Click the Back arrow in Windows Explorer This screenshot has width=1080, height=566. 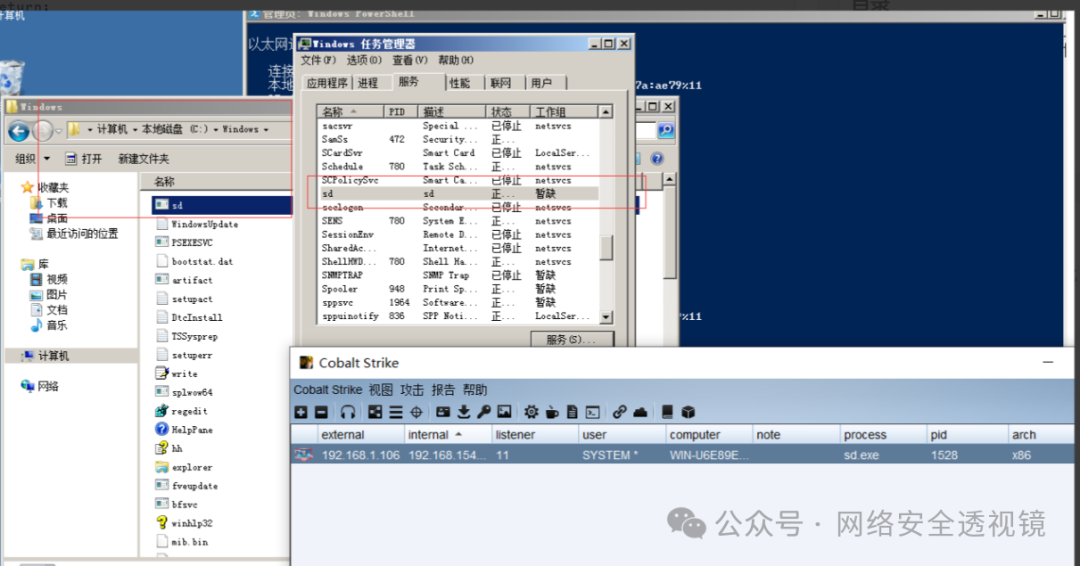19,130
